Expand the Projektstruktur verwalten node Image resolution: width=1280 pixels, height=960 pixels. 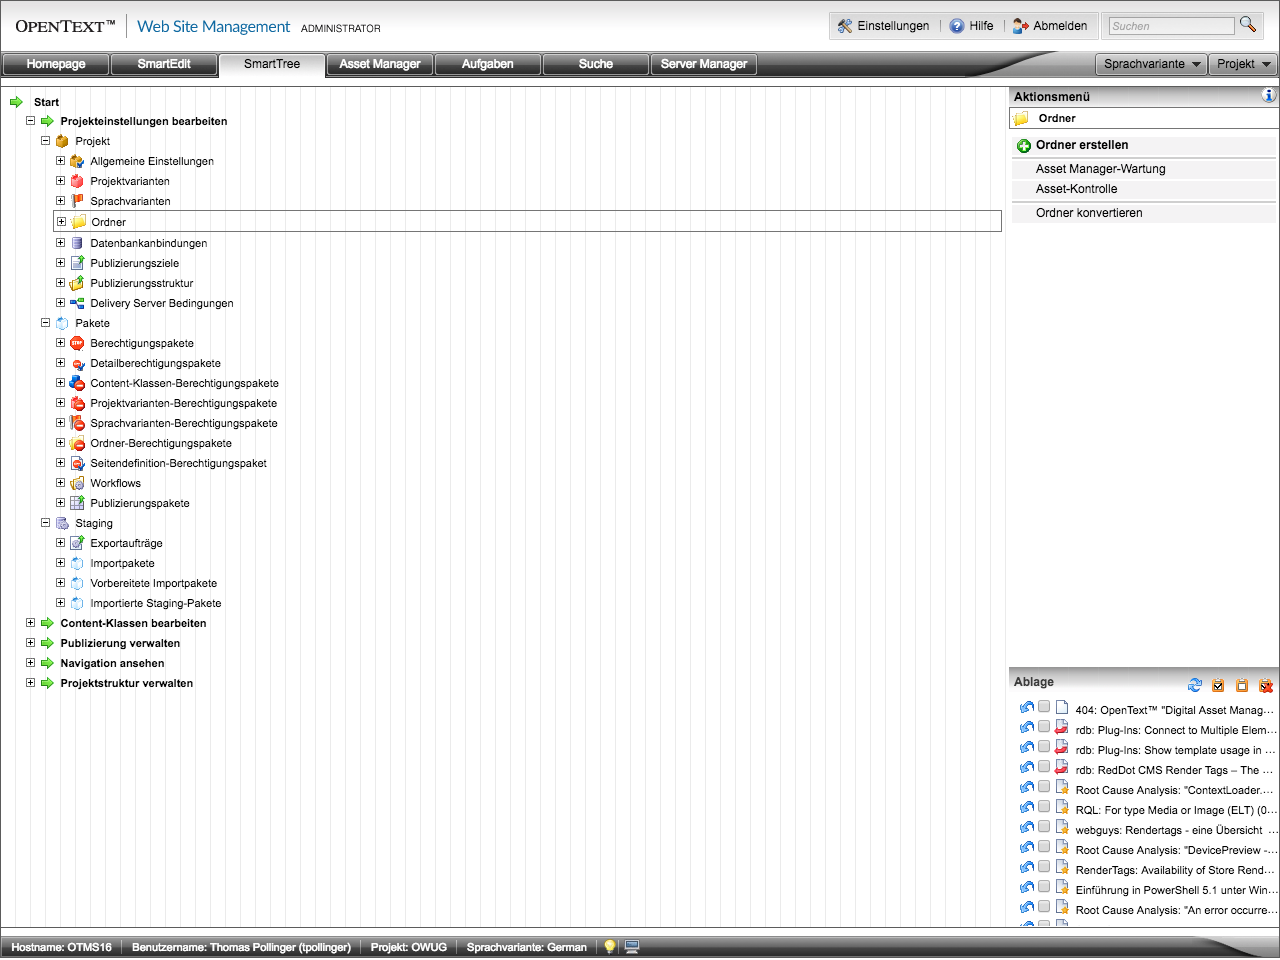[30, 683]
